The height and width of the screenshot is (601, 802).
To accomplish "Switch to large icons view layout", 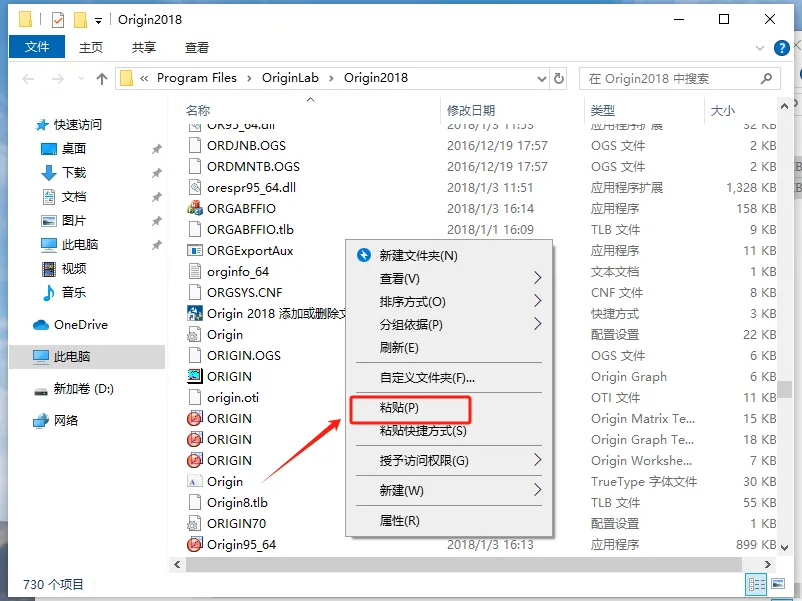I will click(778, 584).
